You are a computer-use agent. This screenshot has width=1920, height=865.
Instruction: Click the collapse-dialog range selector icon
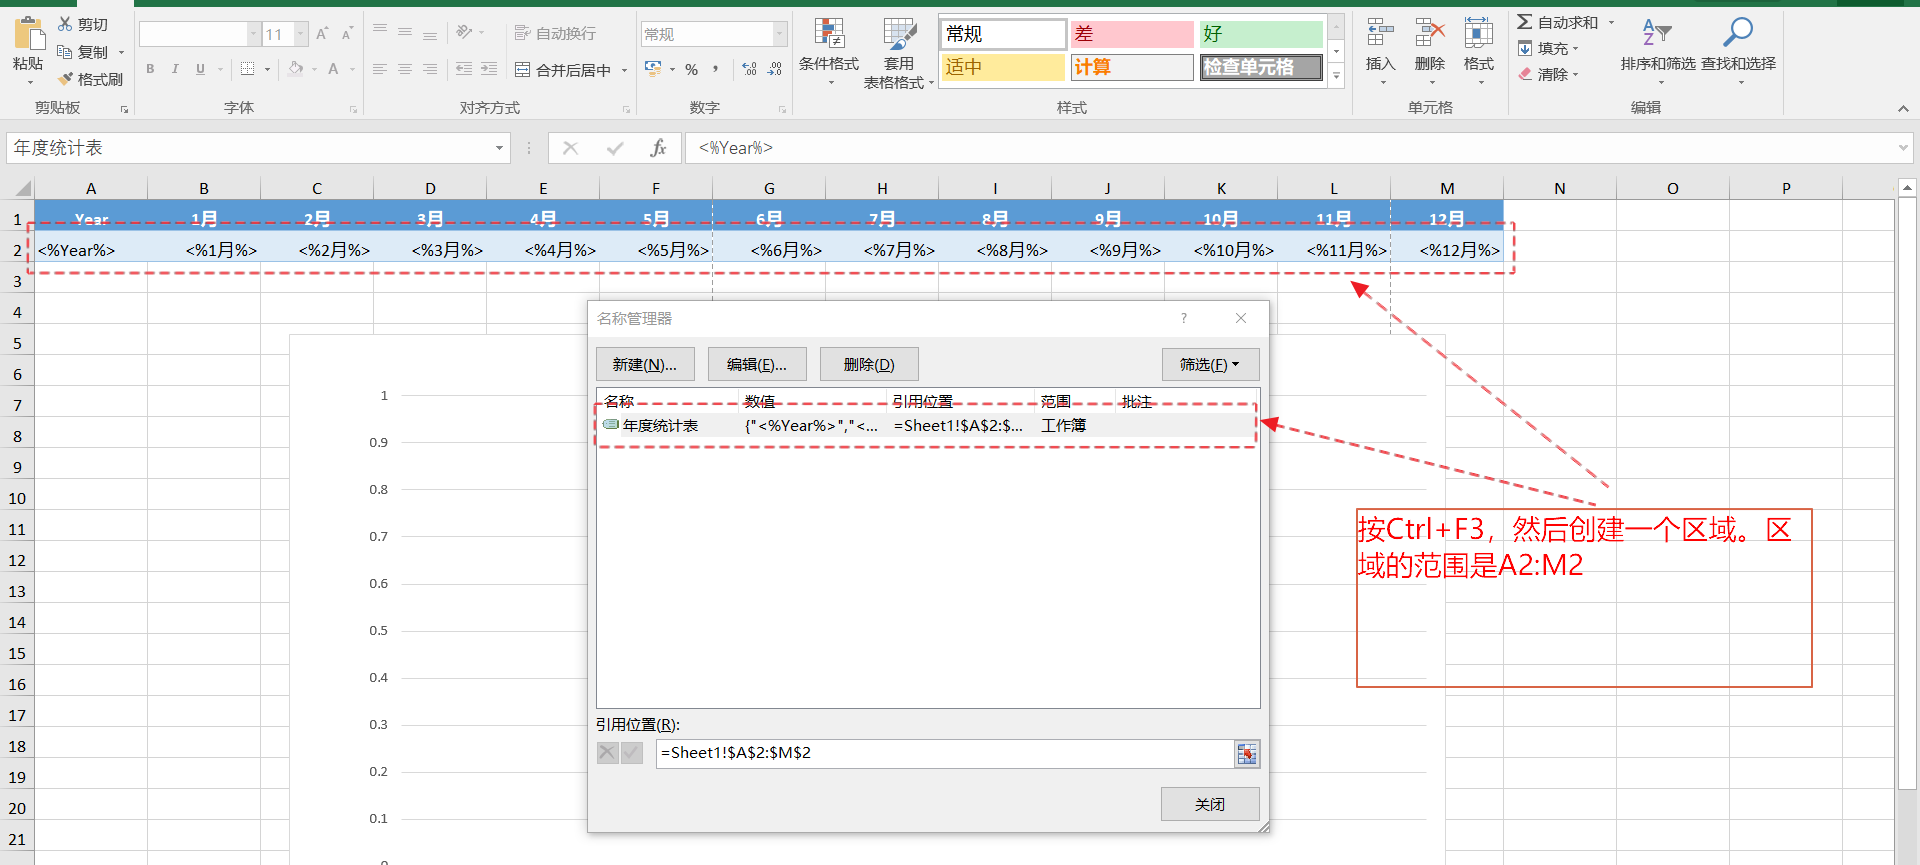point(1246,754)
